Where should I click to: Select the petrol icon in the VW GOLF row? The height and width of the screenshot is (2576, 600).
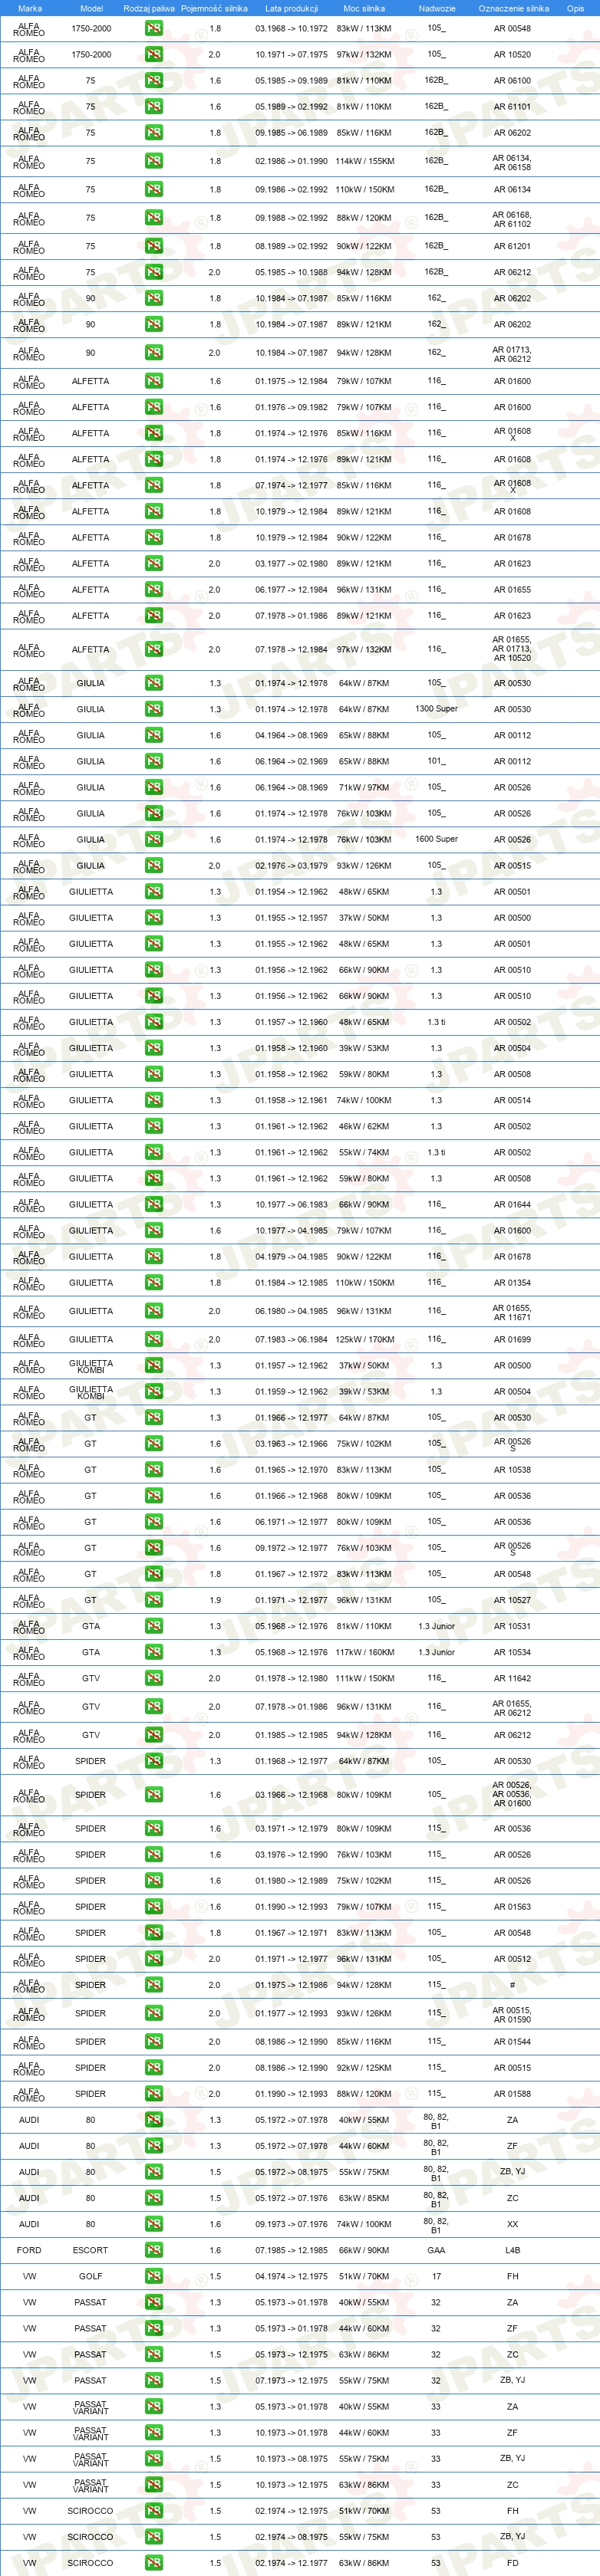tap(153, 2276)
